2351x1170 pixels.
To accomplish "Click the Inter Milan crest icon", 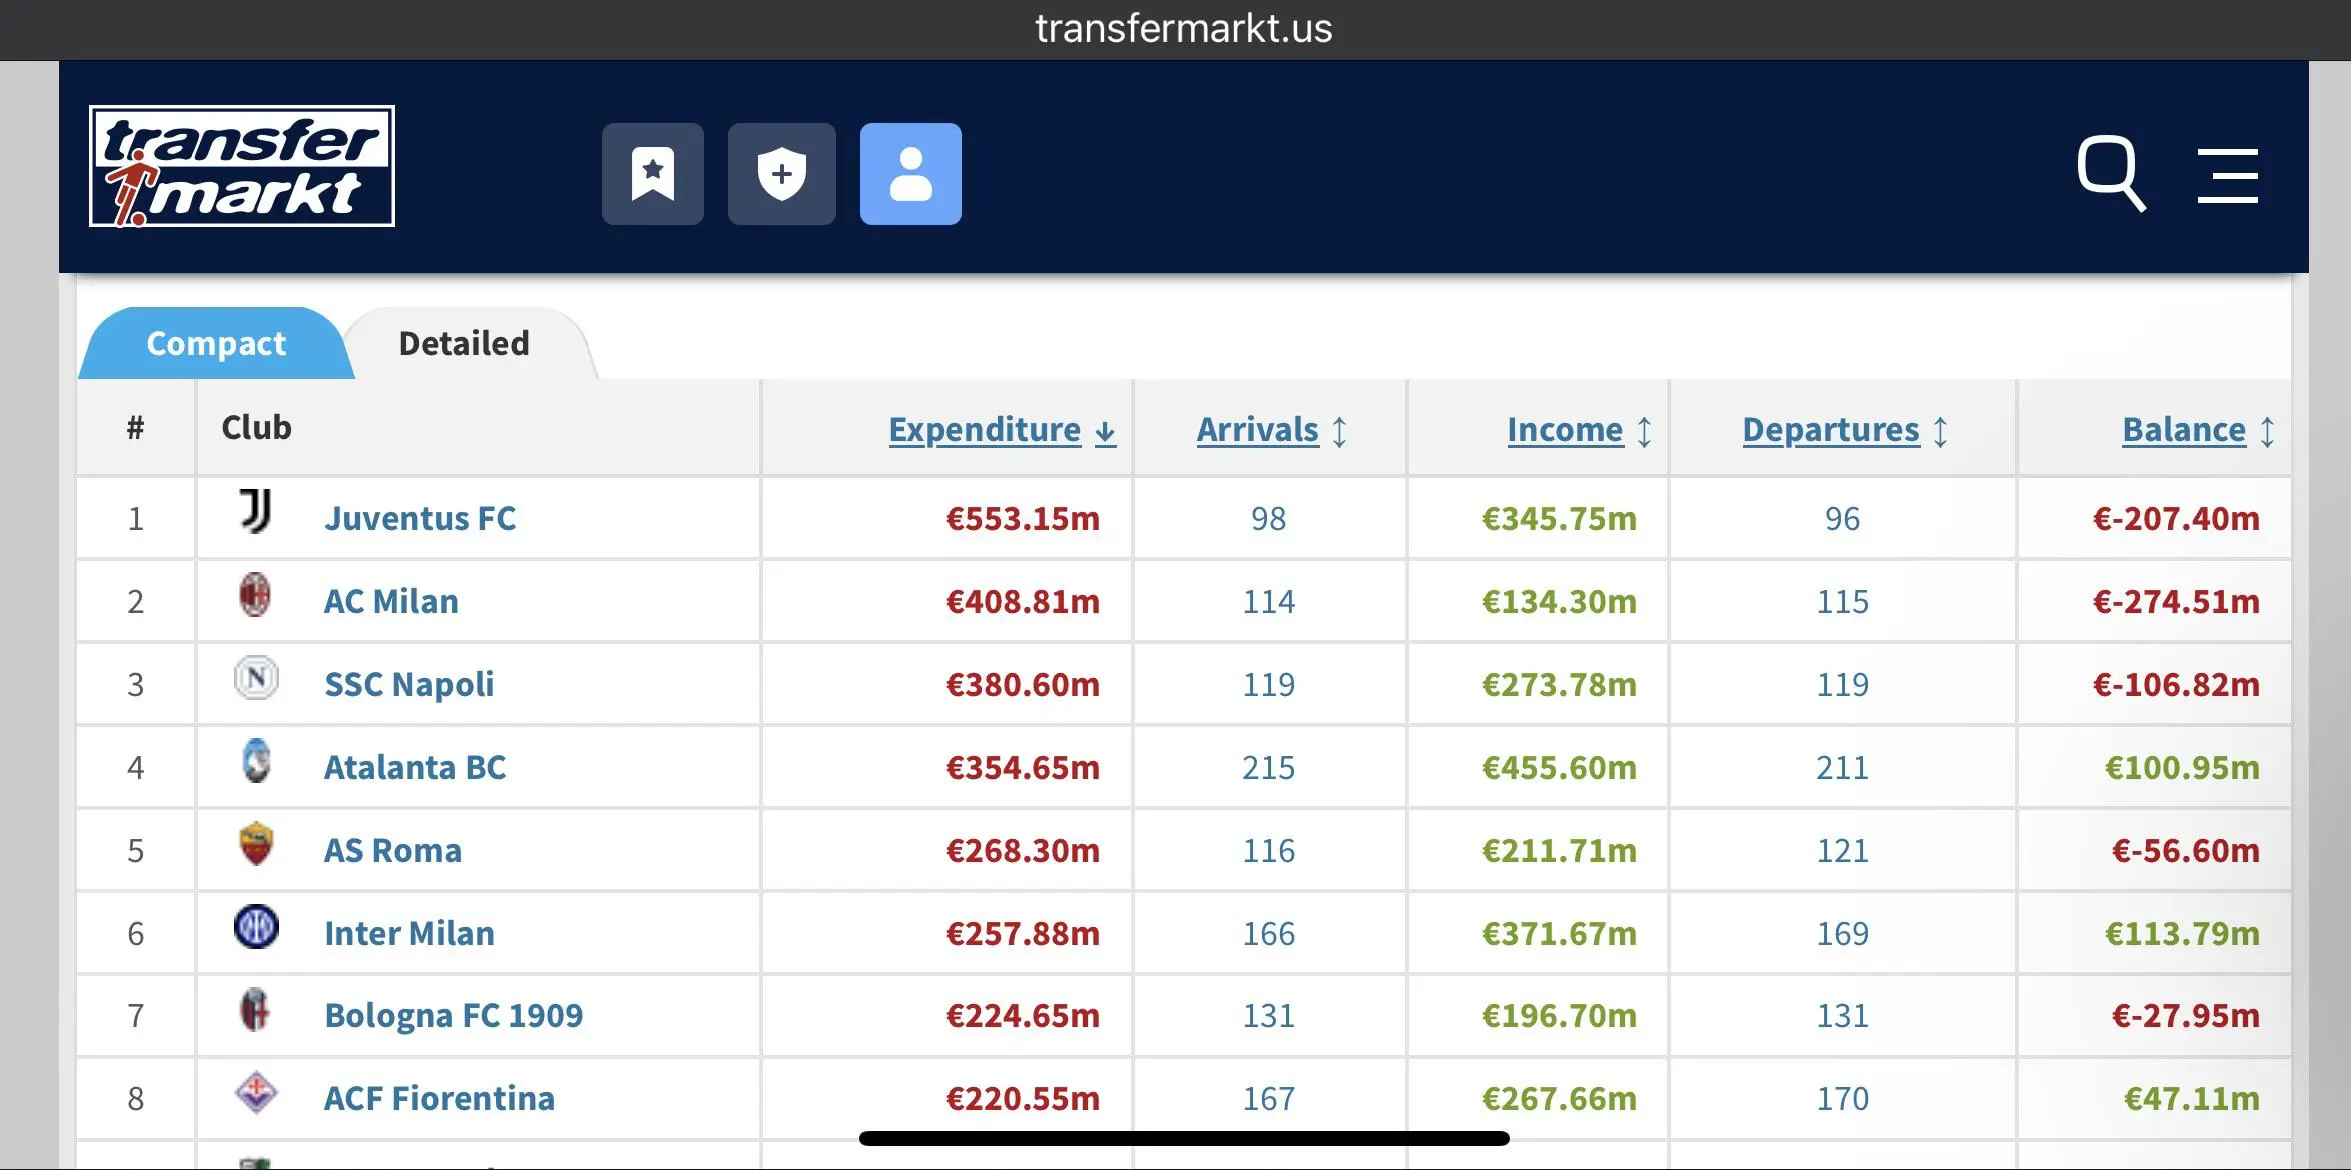I will coord(256,927).
